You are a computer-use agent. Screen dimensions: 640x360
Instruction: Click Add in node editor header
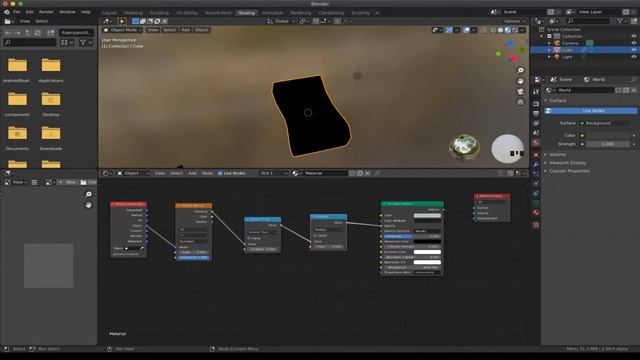[192, 173]
